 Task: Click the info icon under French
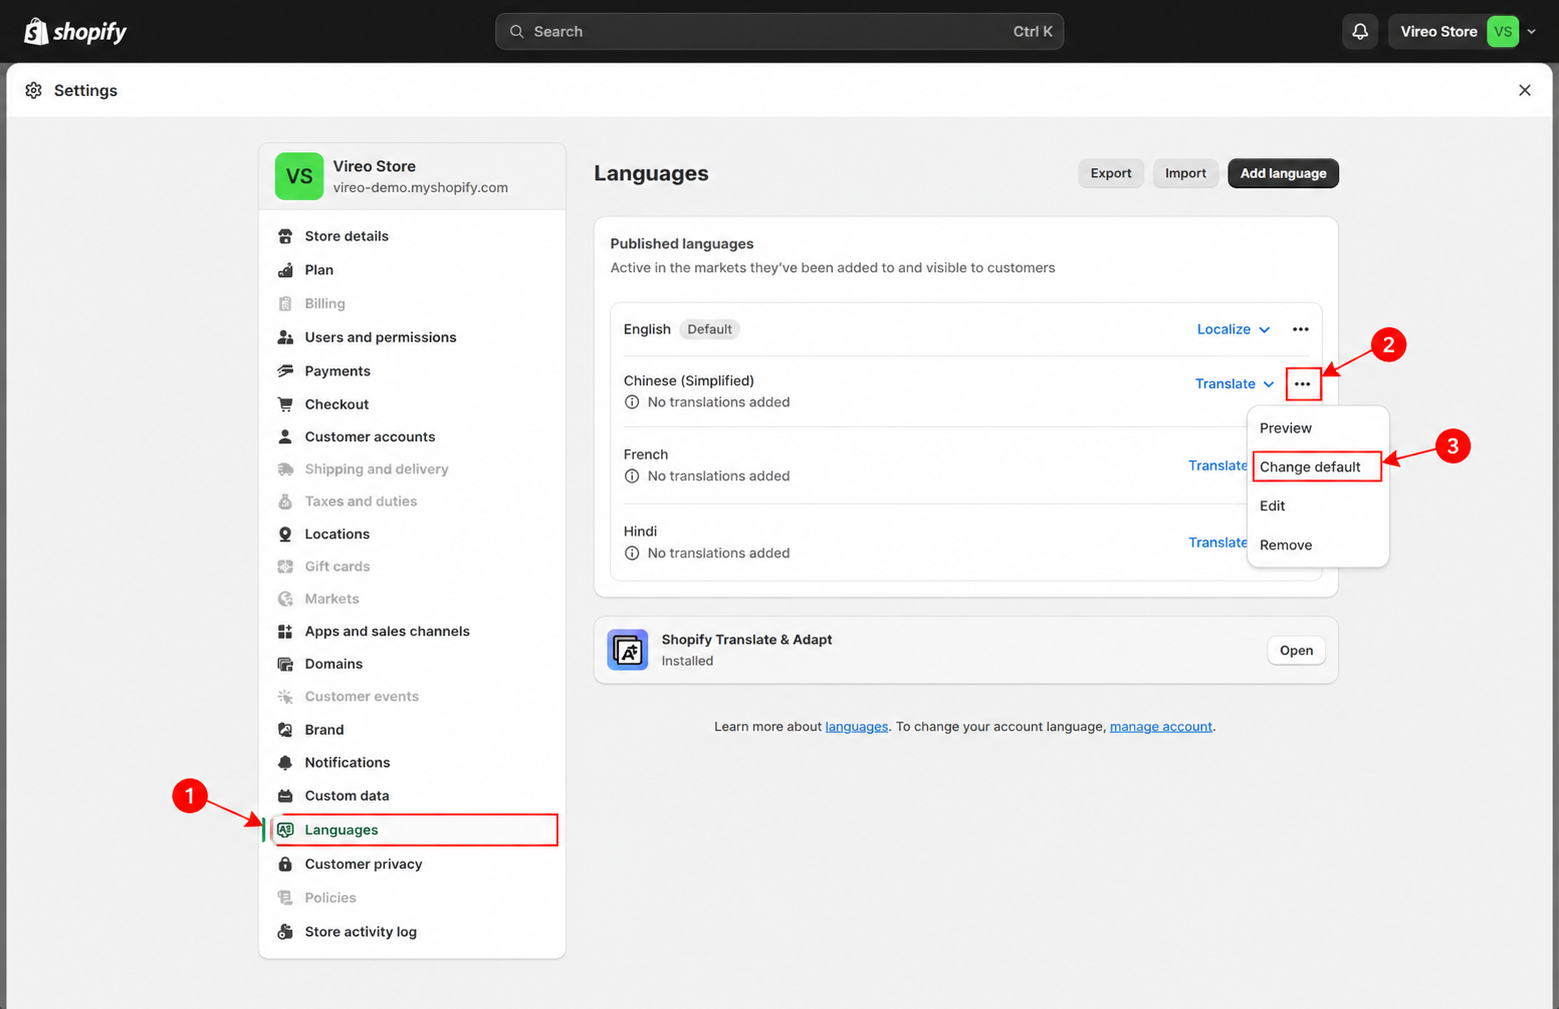pos(632,476)
